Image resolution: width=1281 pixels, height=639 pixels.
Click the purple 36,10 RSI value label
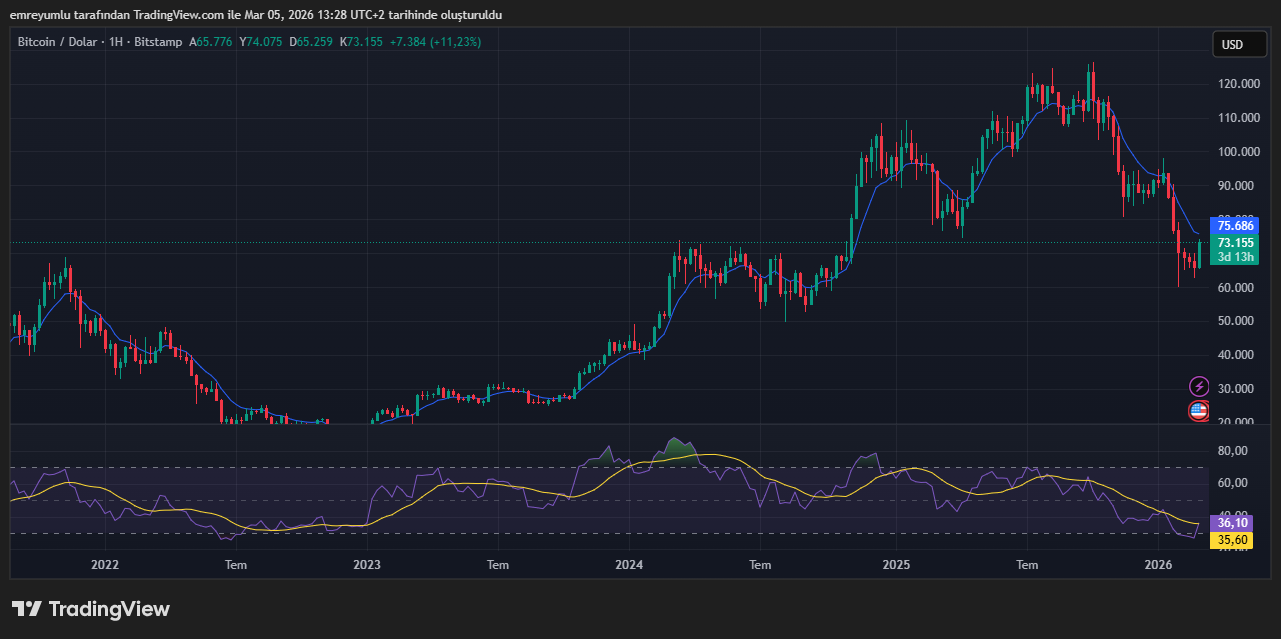point(1231,523)
